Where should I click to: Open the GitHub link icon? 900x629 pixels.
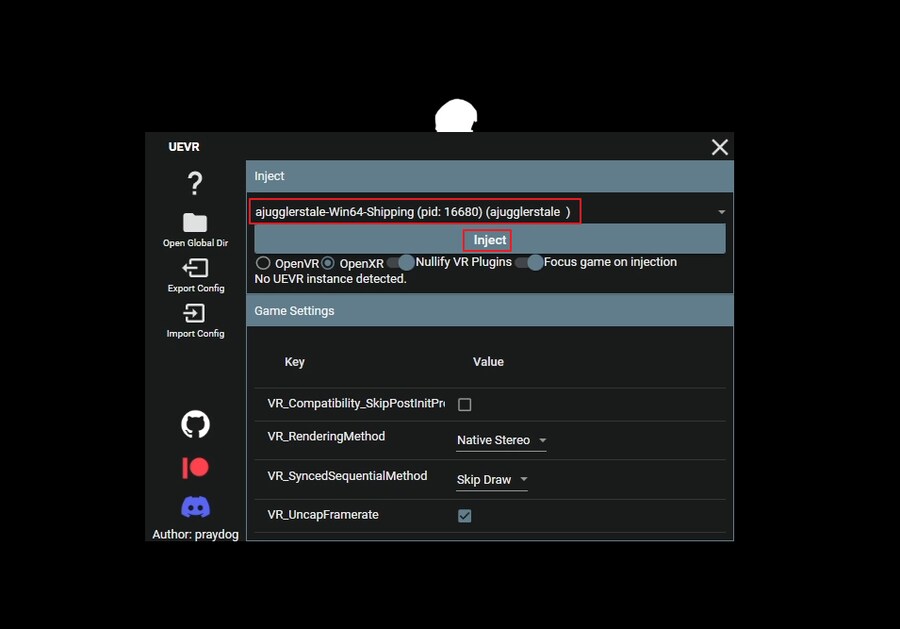coord(195,424)
